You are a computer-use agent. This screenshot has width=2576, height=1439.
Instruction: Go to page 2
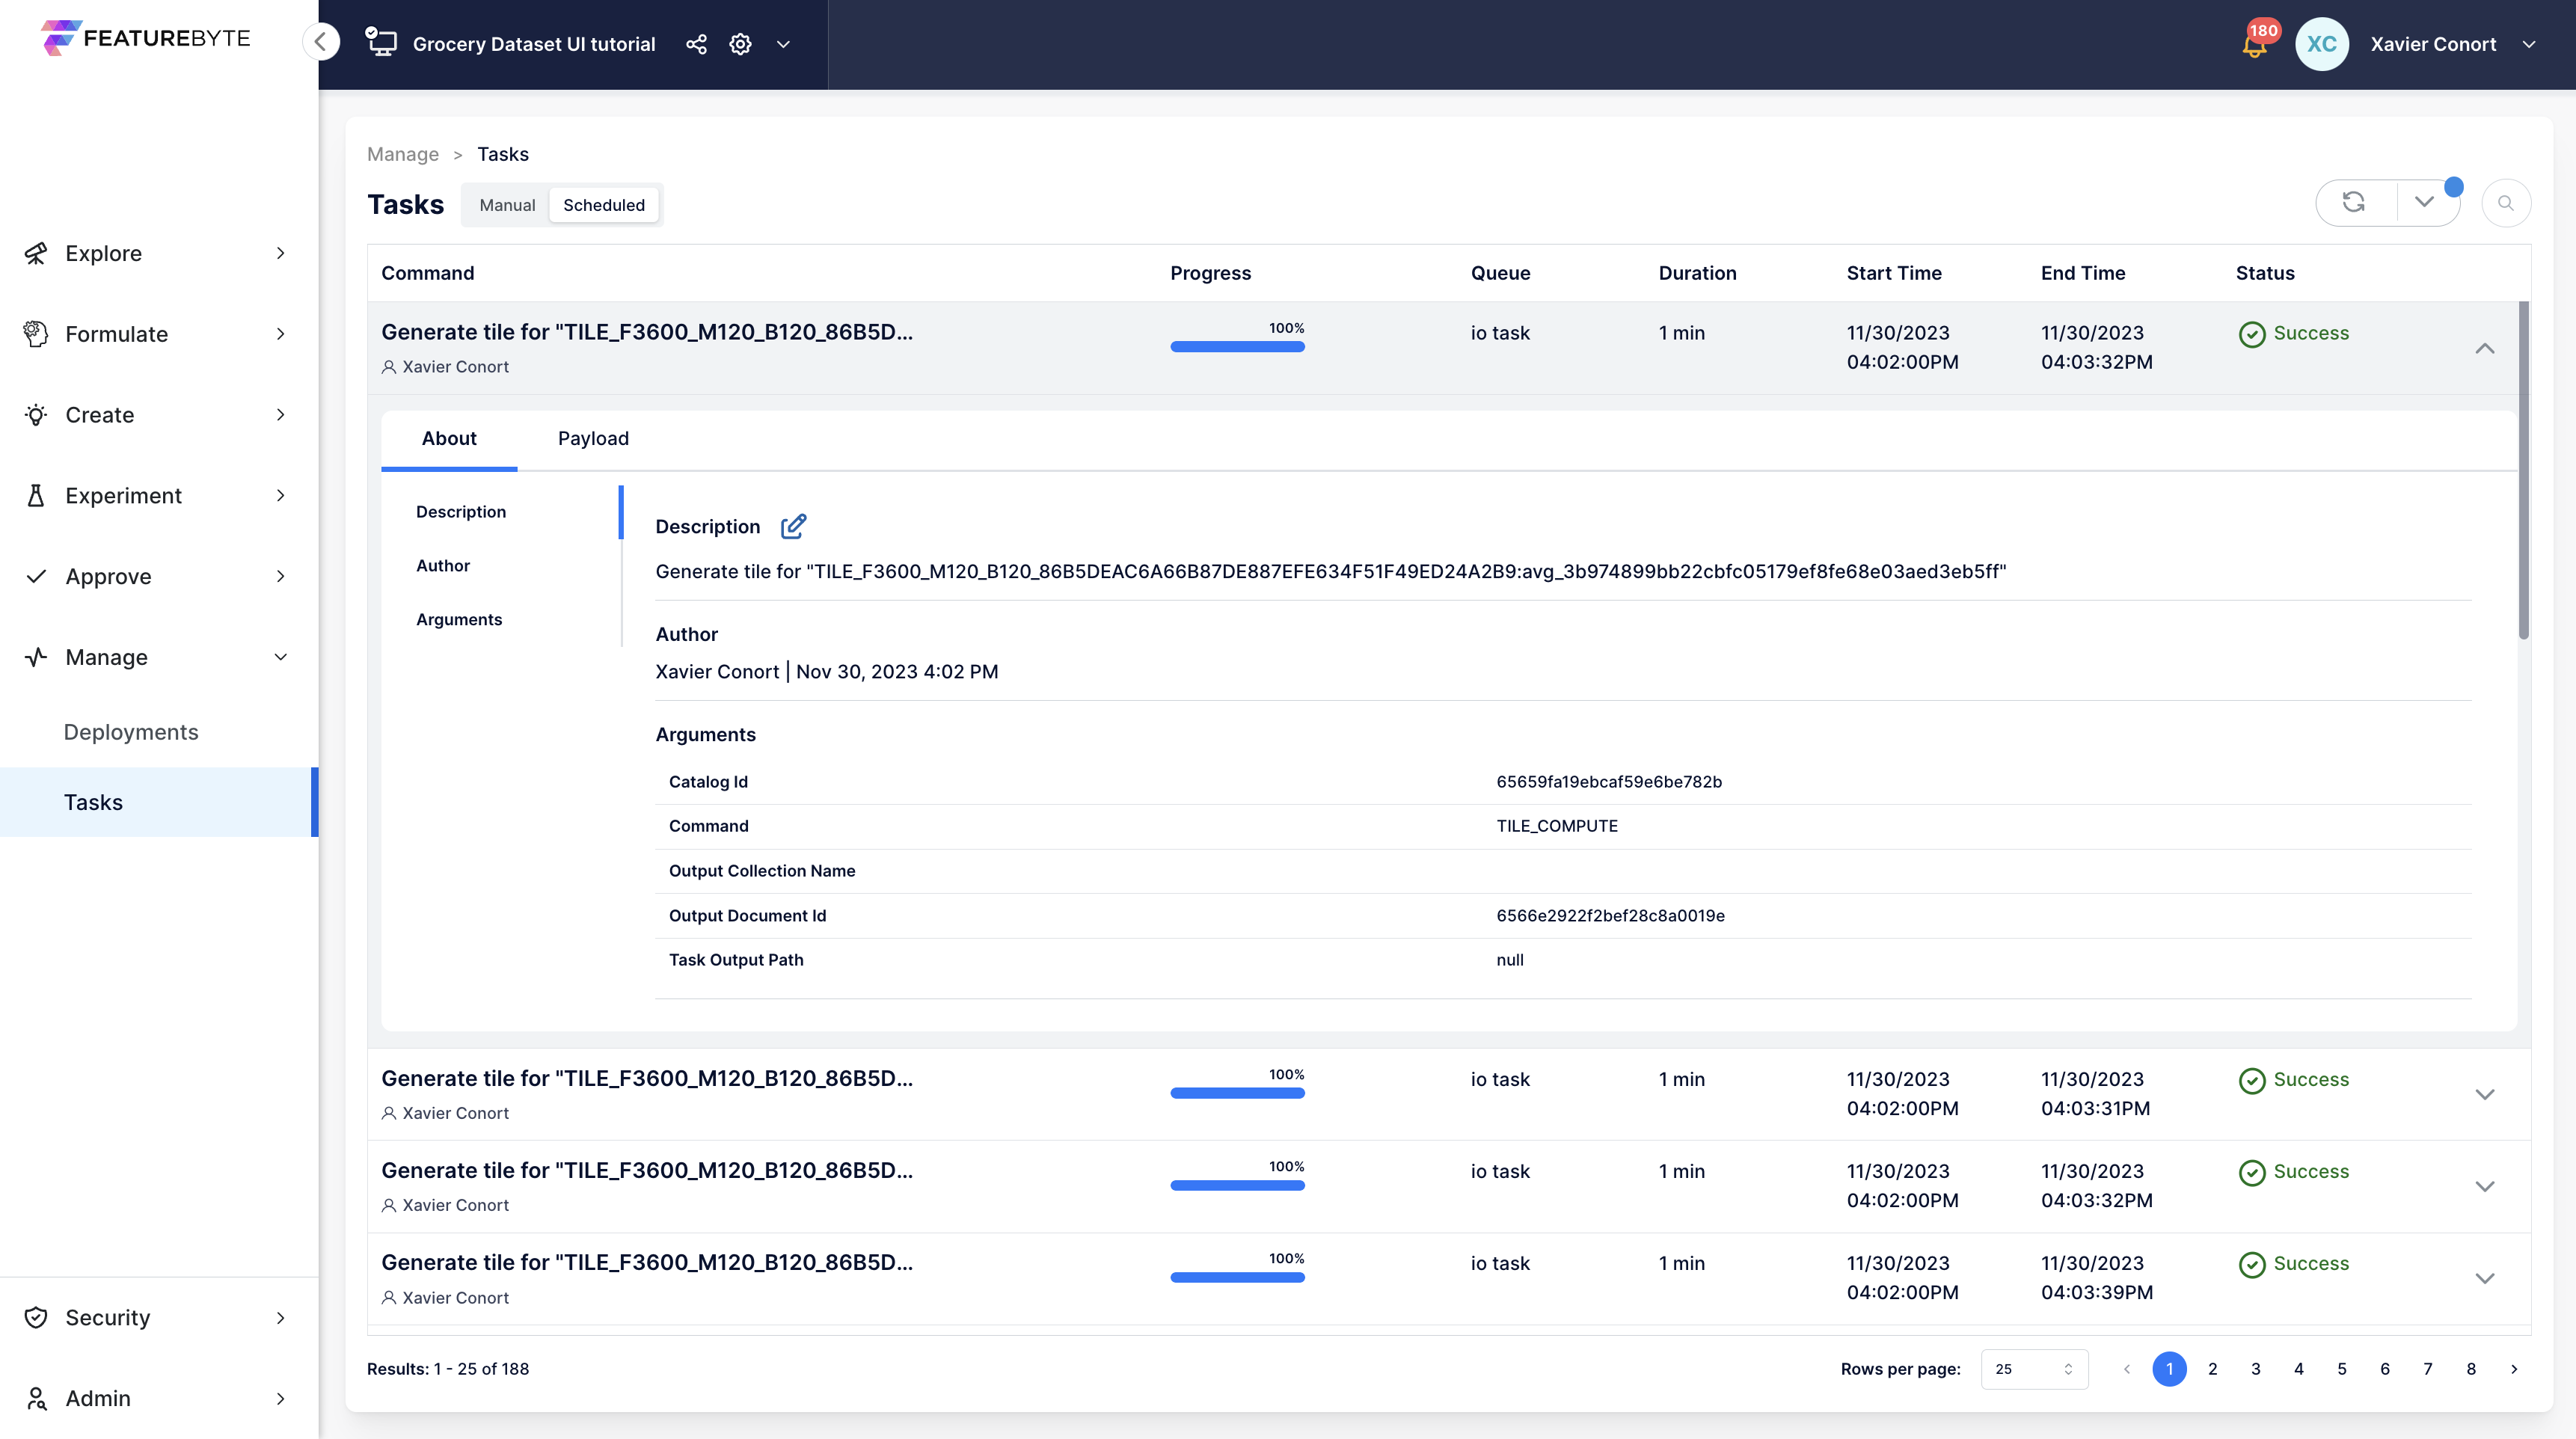pos(2213,1369)
